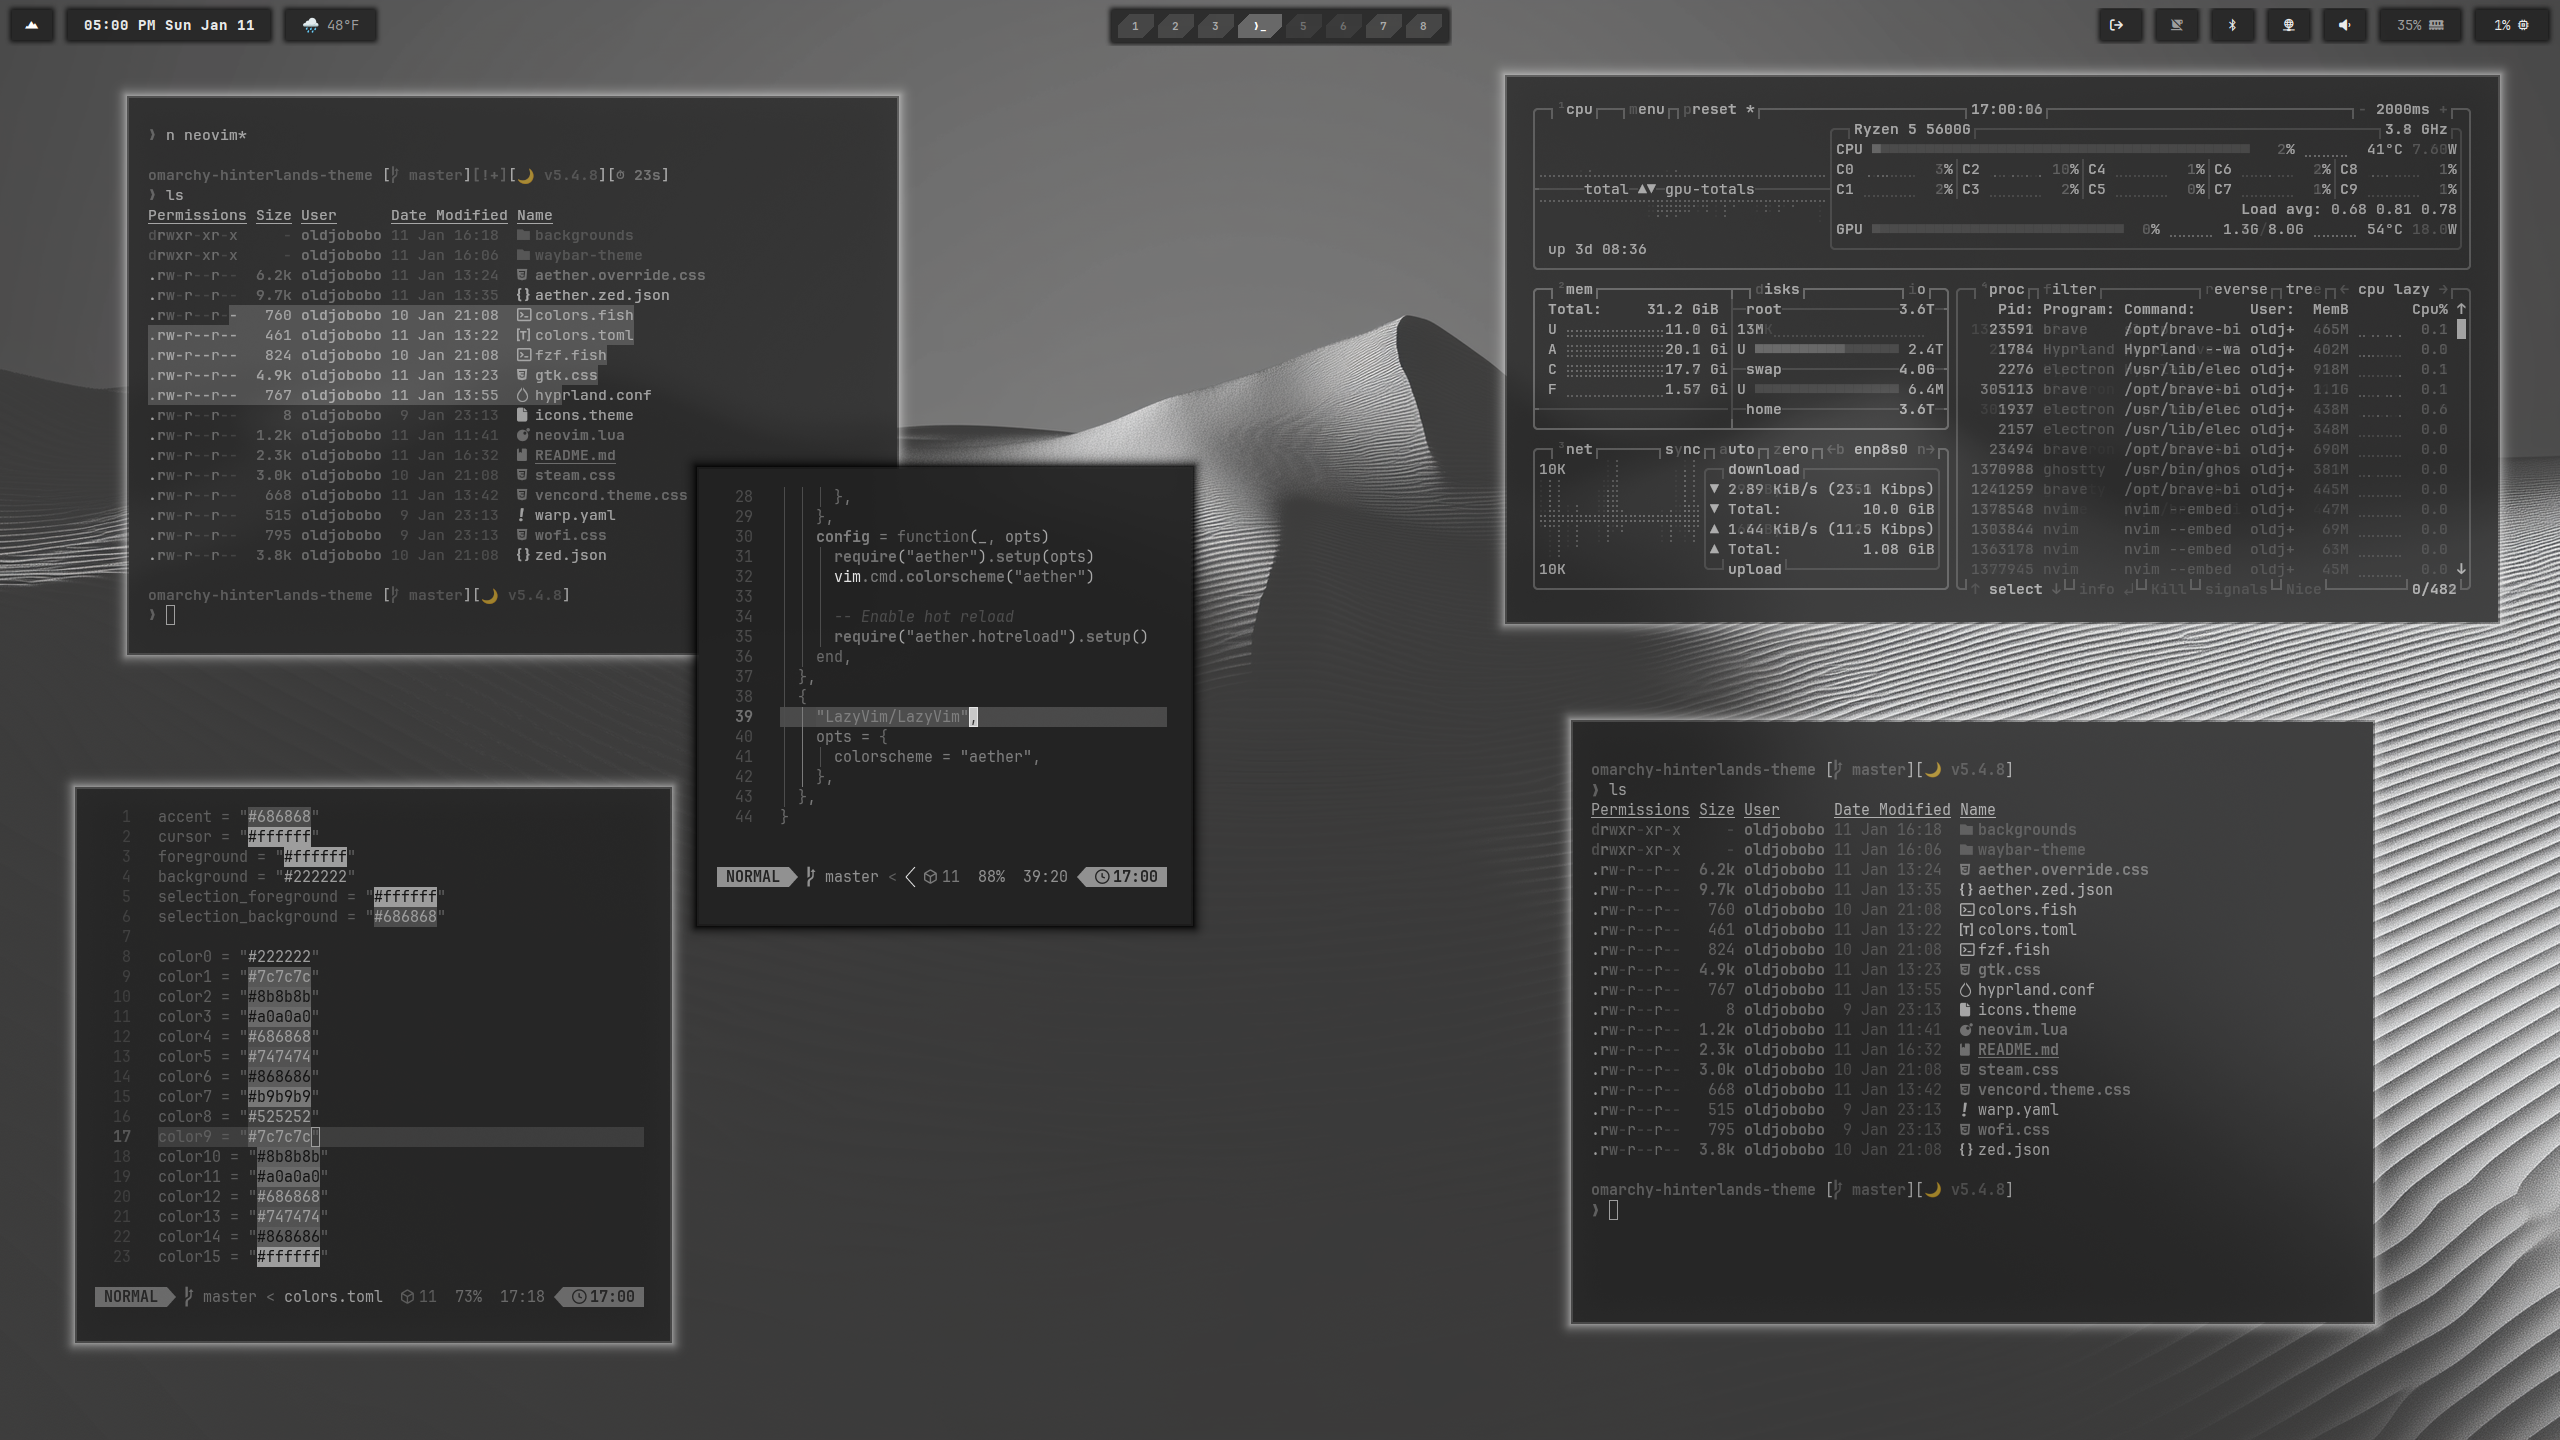Image resolution: width=2560 pixels, height=1440 pixels.
Task: Click the network globe icon
Action: [x=2288, y=25]
